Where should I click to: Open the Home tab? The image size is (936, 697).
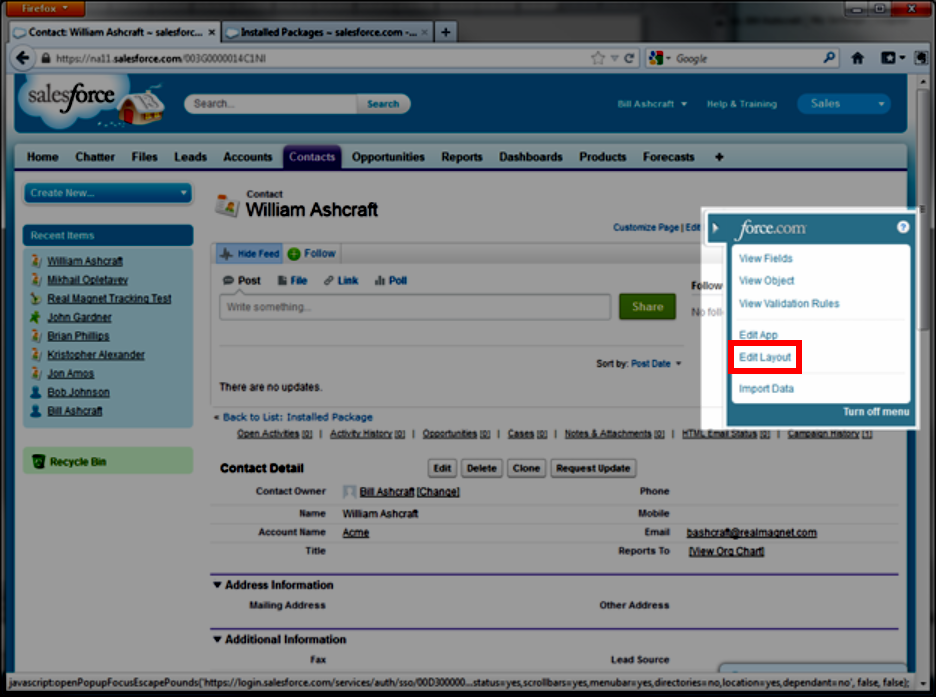[x=42, y=157]
